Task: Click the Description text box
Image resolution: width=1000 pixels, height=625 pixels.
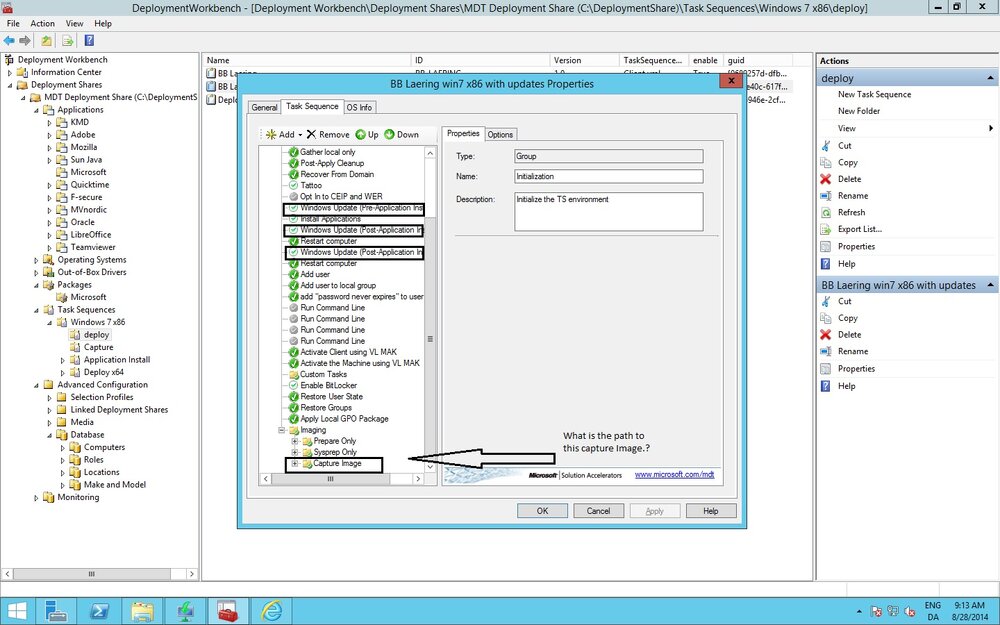Action: (x=608, y=212)
